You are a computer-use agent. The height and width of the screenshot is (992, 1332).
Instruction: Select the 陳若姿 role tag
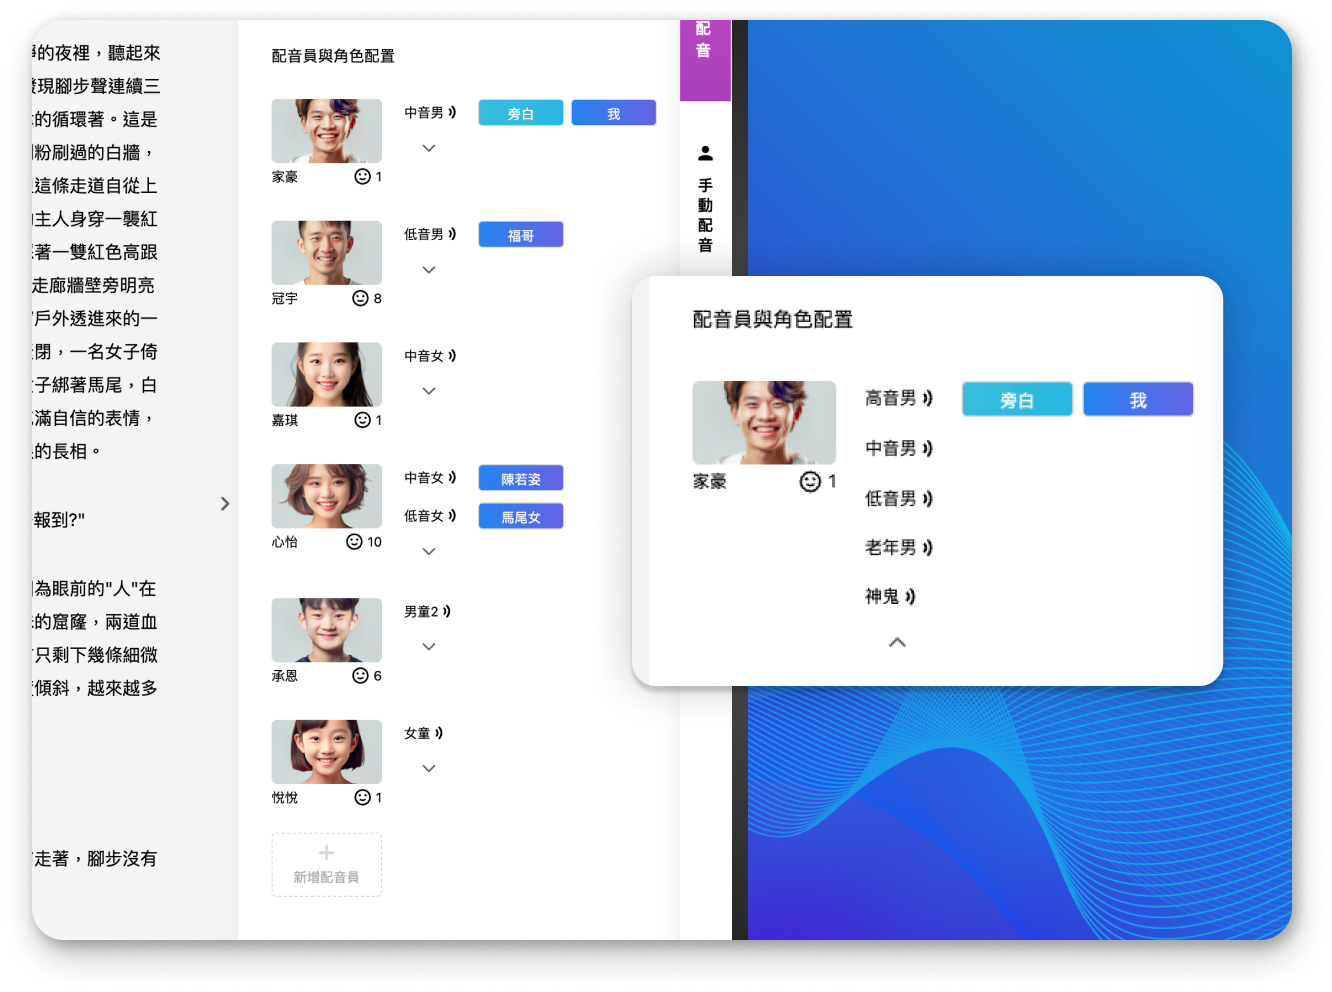pos(520,478)
